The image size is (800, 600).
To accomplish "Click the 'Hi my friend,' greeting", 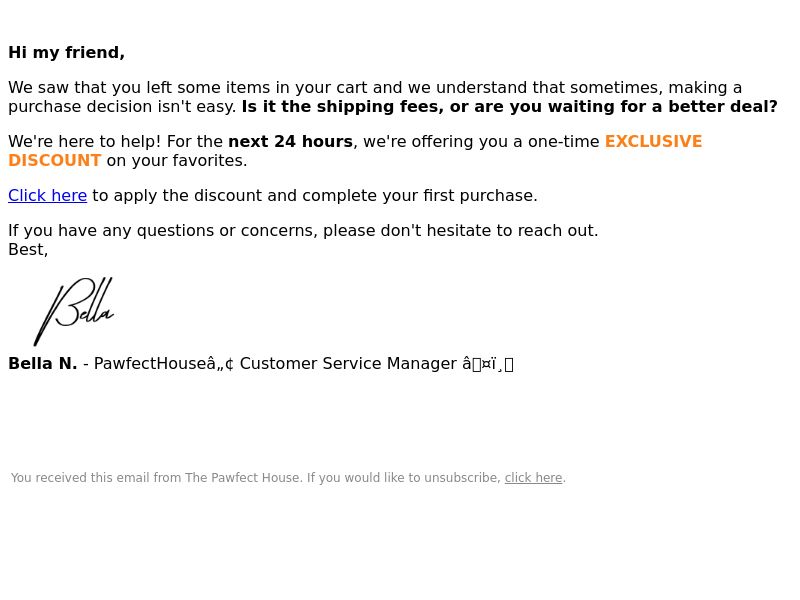I will click(66, 53).
